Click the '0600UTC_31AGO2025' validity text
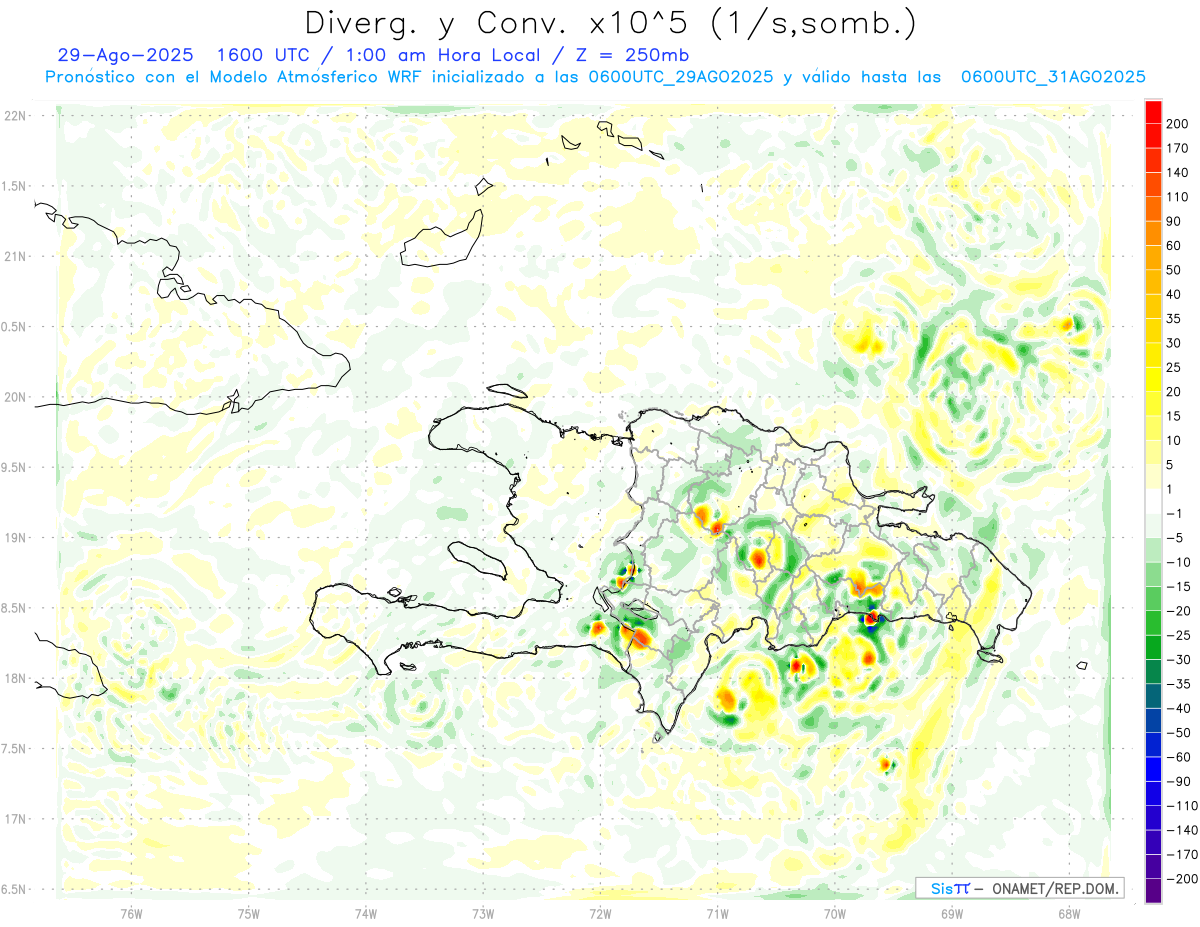 [1053, 77]
